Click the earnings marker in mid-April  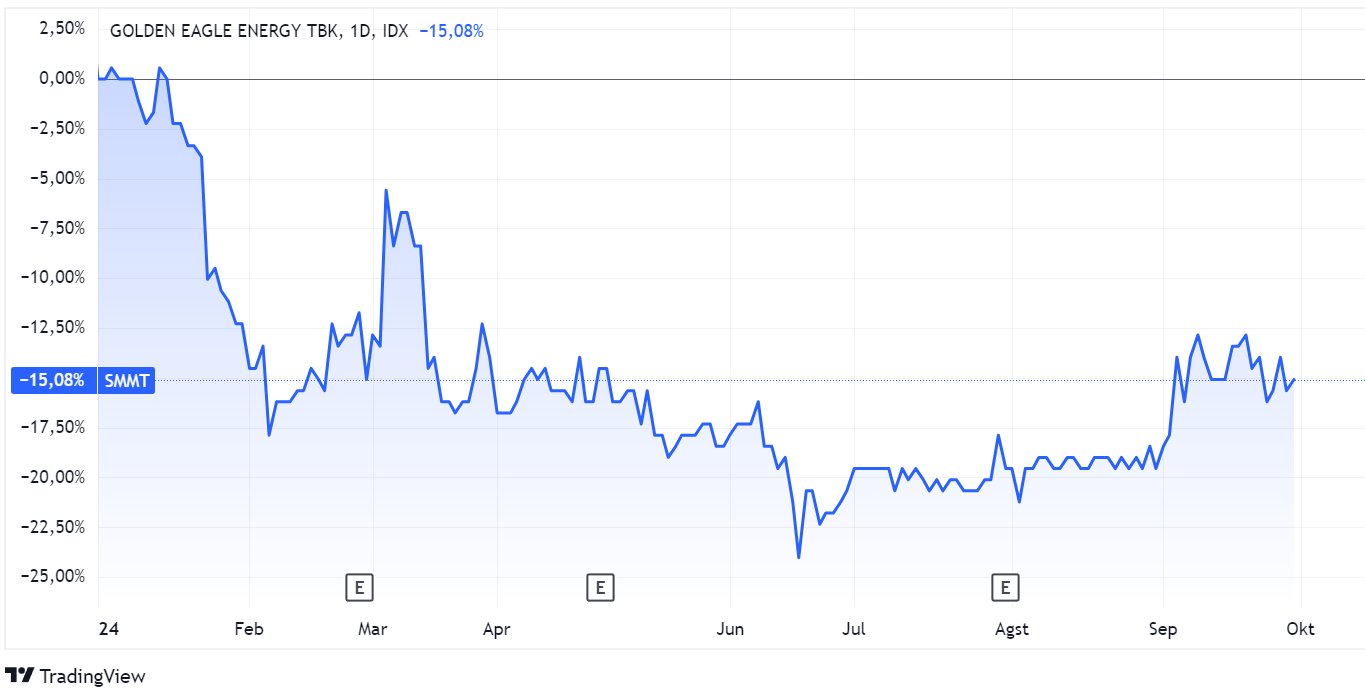[600, 587]
